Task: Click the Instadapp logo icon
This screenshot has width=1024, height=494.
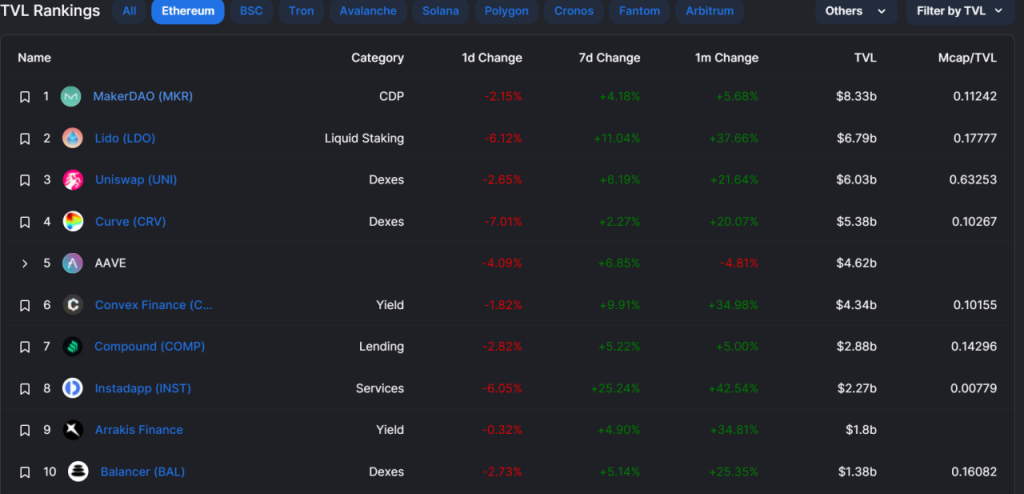Action: point(72,388)
